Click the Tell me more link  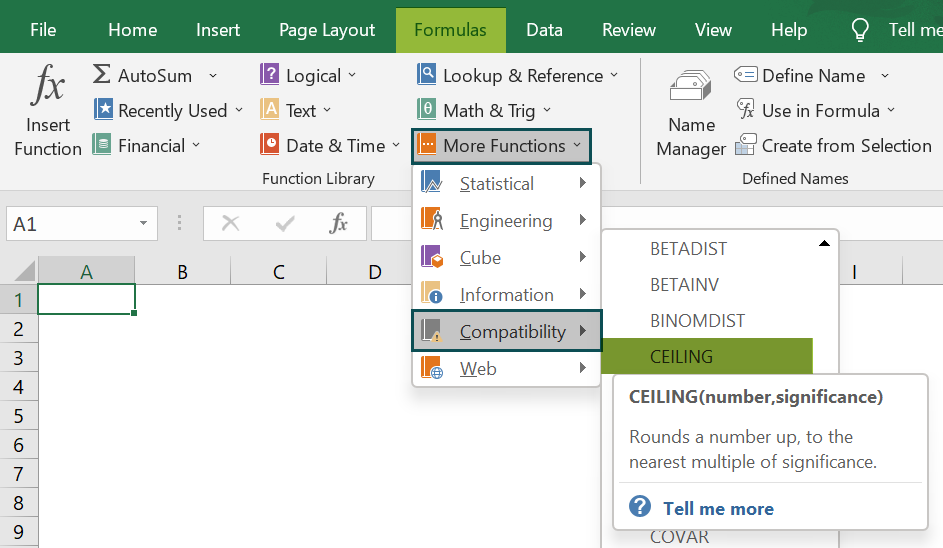[718, 508]
